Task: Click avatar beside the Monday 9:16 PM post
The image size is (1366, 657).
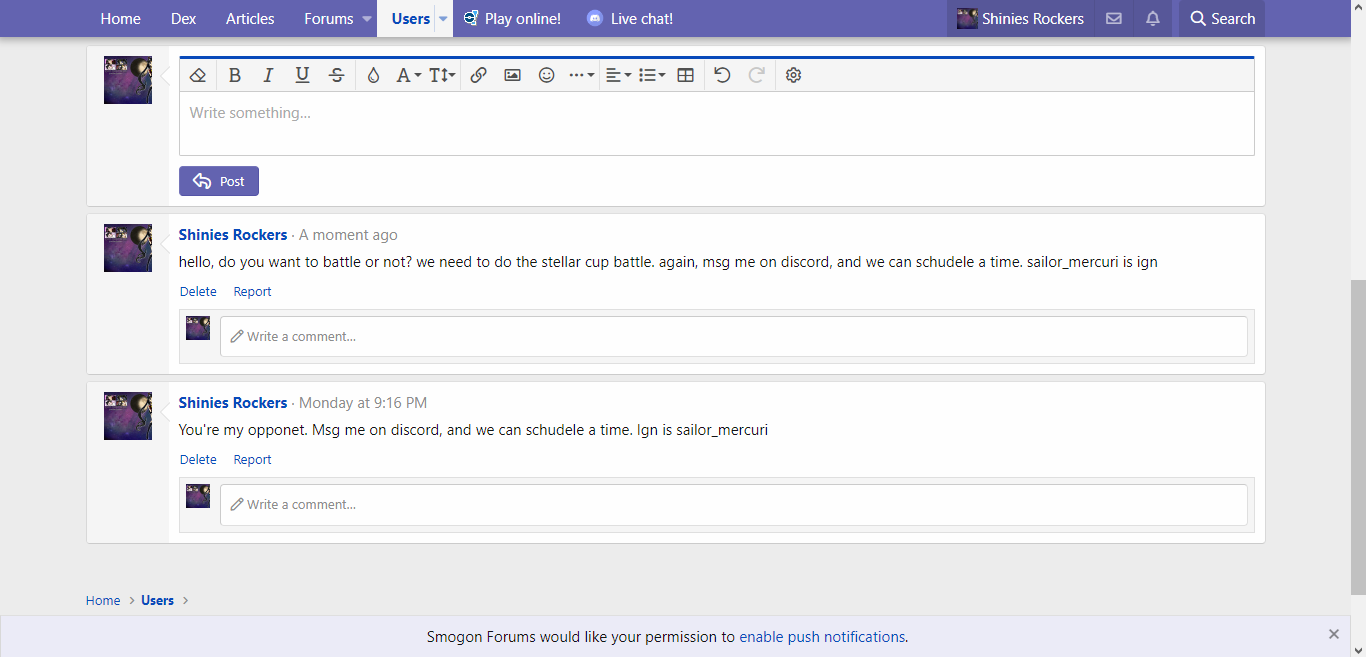Action: click(x=128, y=416)
